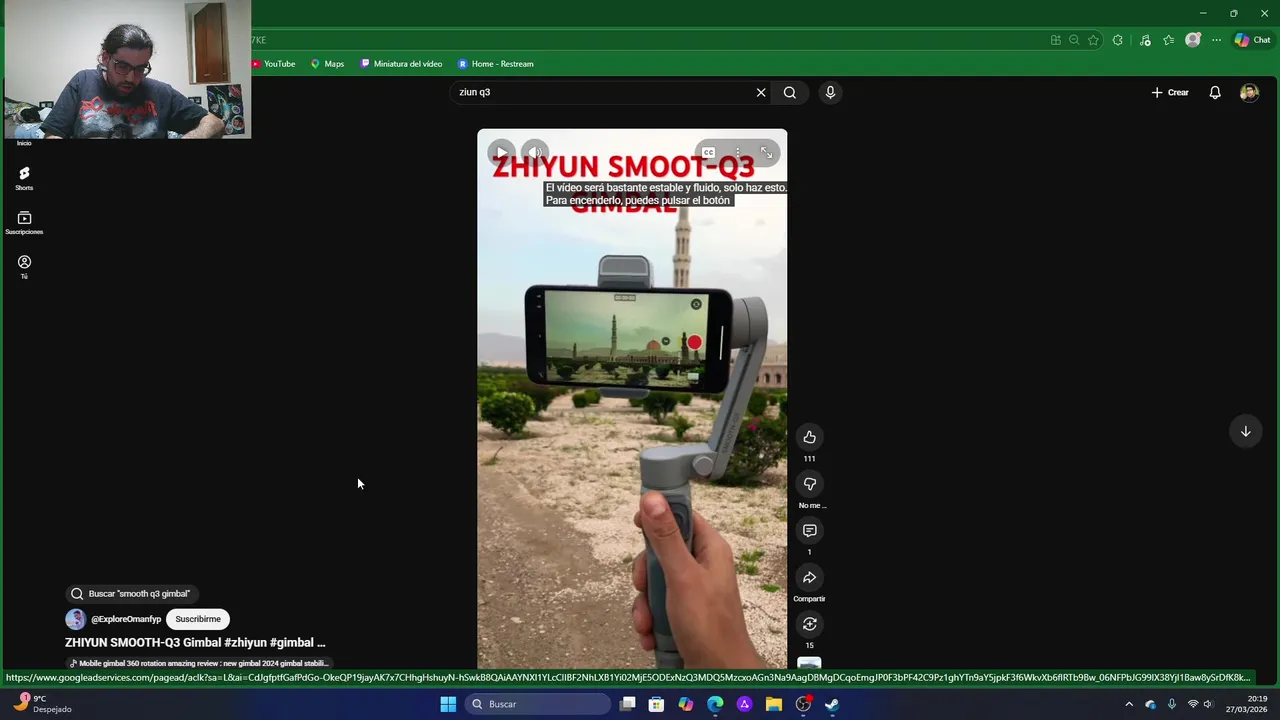Open the Maps bookmark
Image resolution: width=1280 pixels, height=720 pixels.
click(327, 64)
